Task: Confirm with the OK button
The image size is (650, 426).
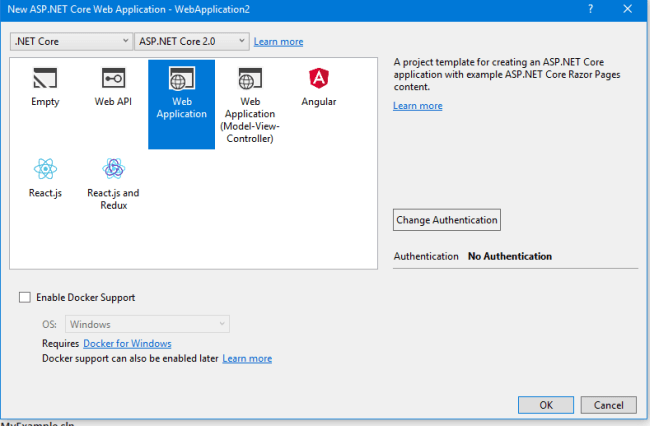Action: (x=546, y=405)
